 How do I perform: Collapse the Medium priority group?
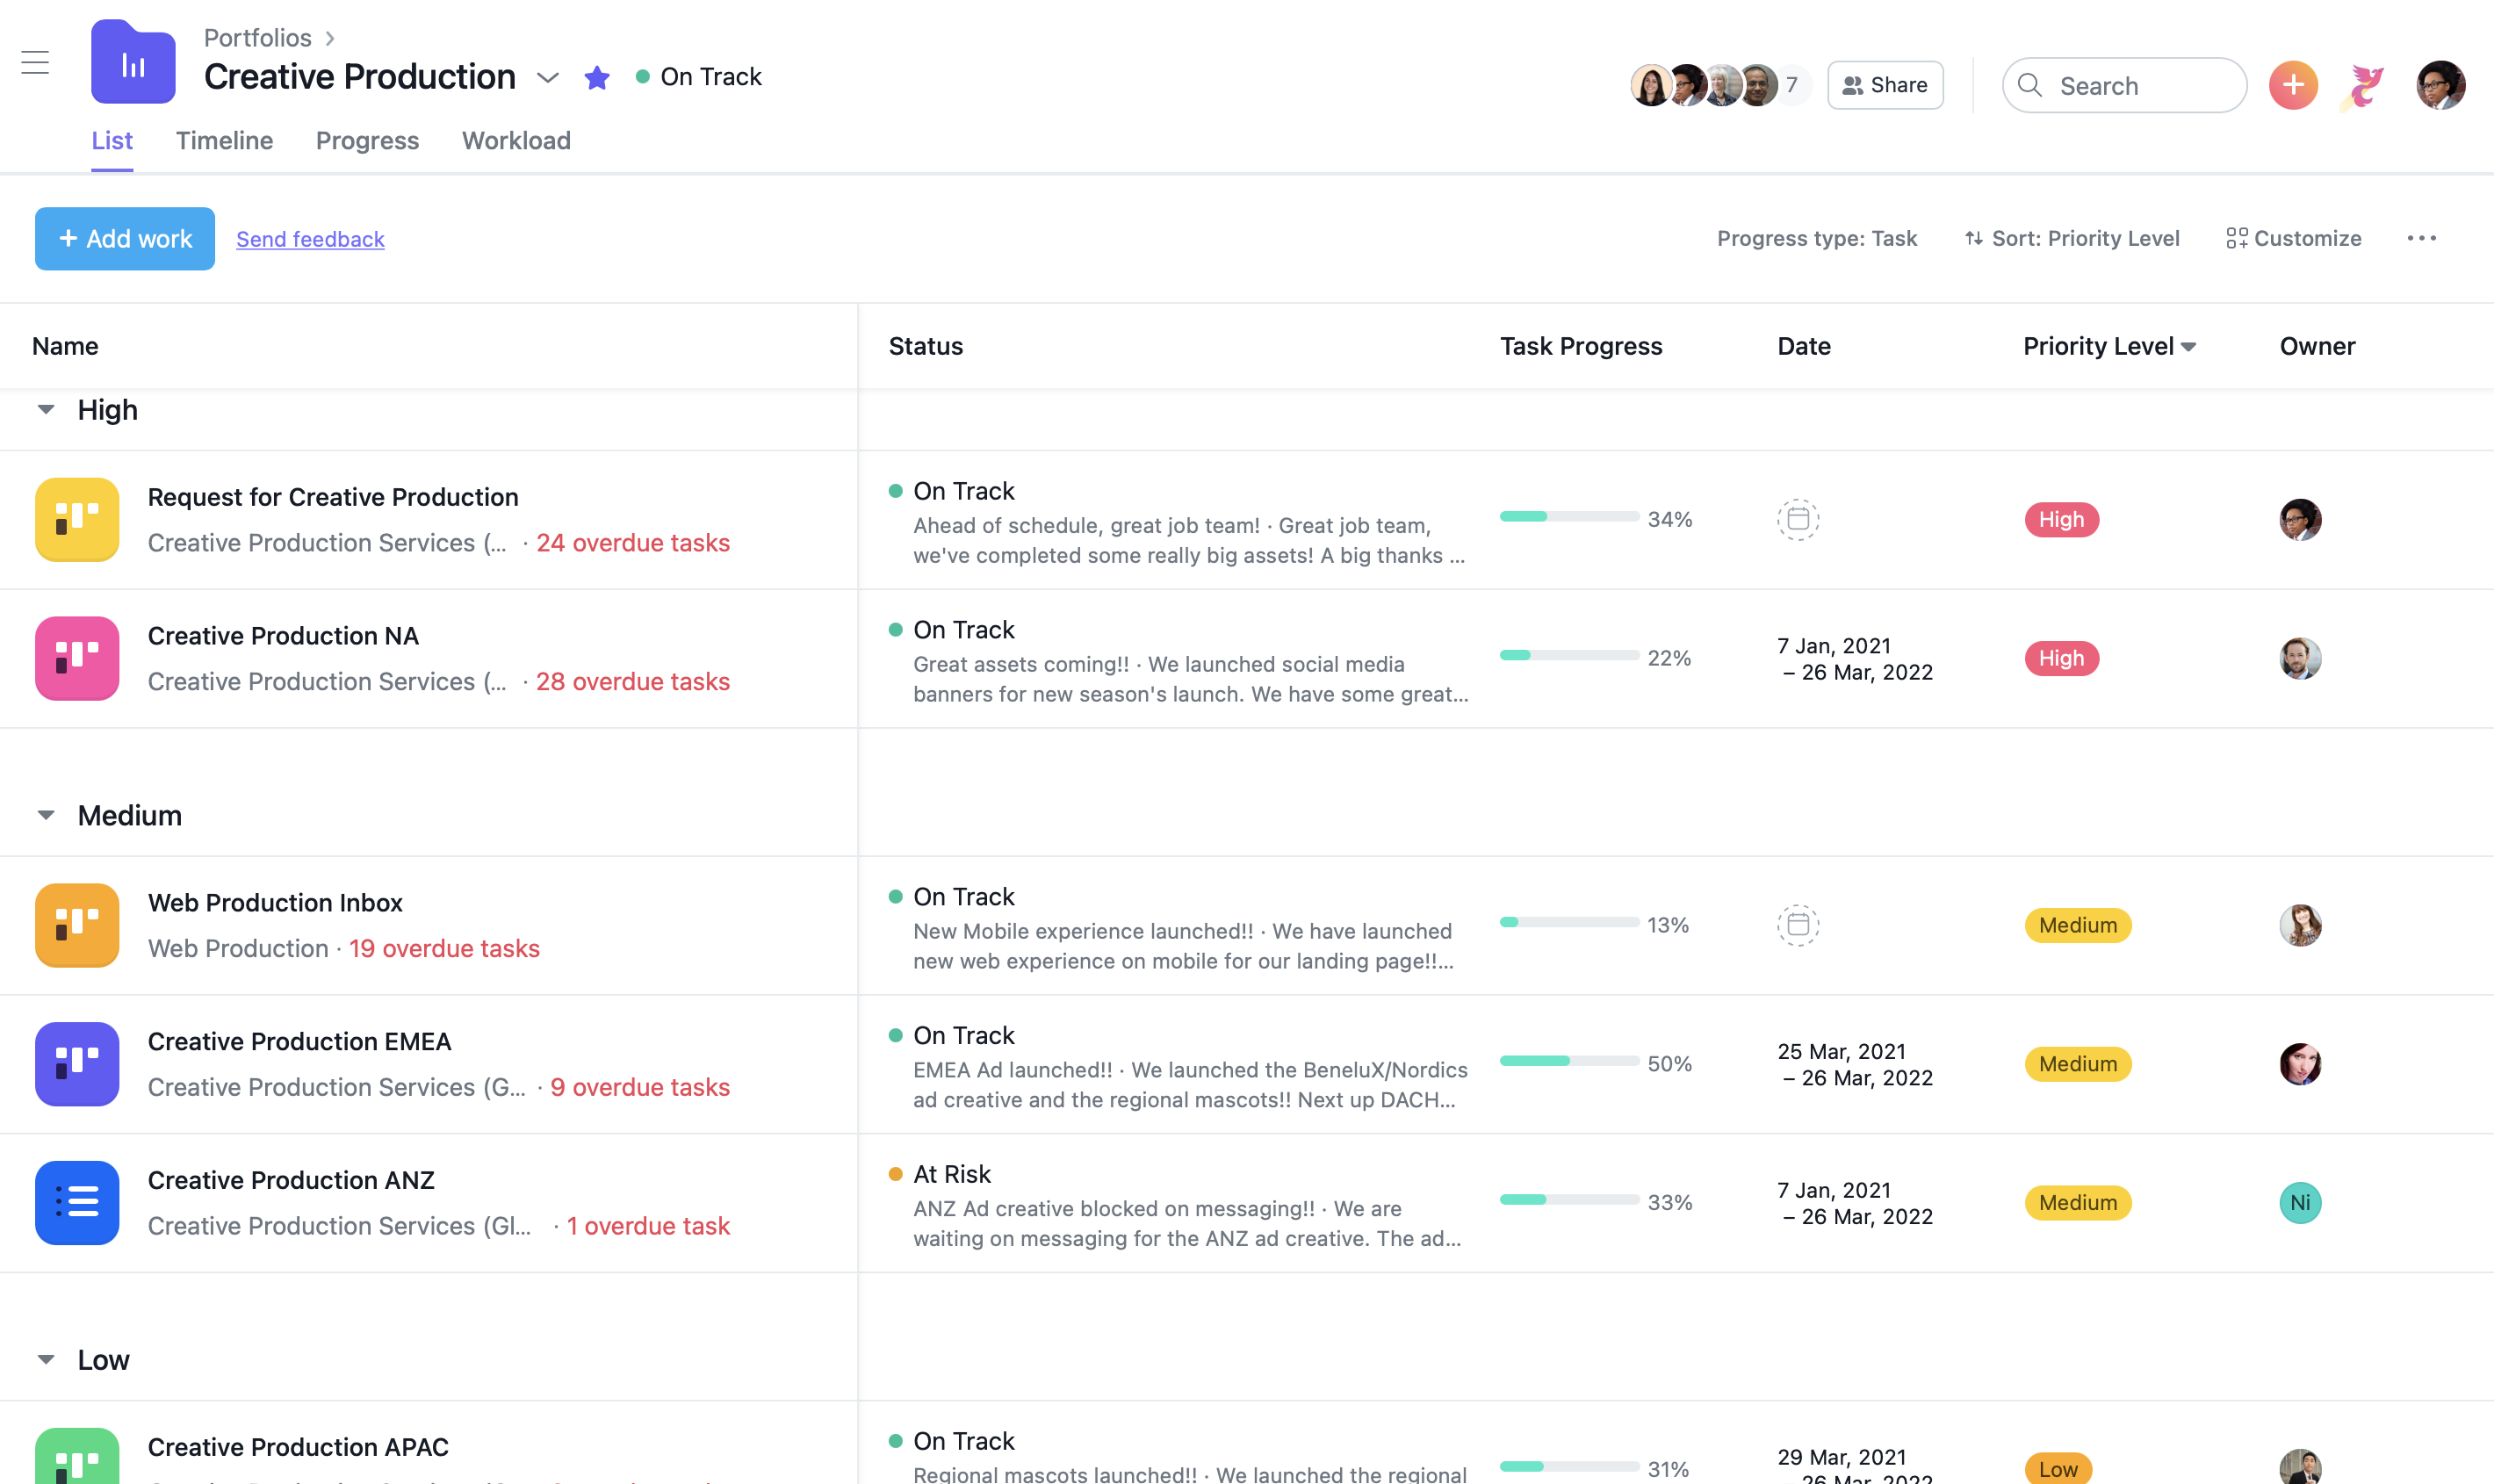[45, 814]
